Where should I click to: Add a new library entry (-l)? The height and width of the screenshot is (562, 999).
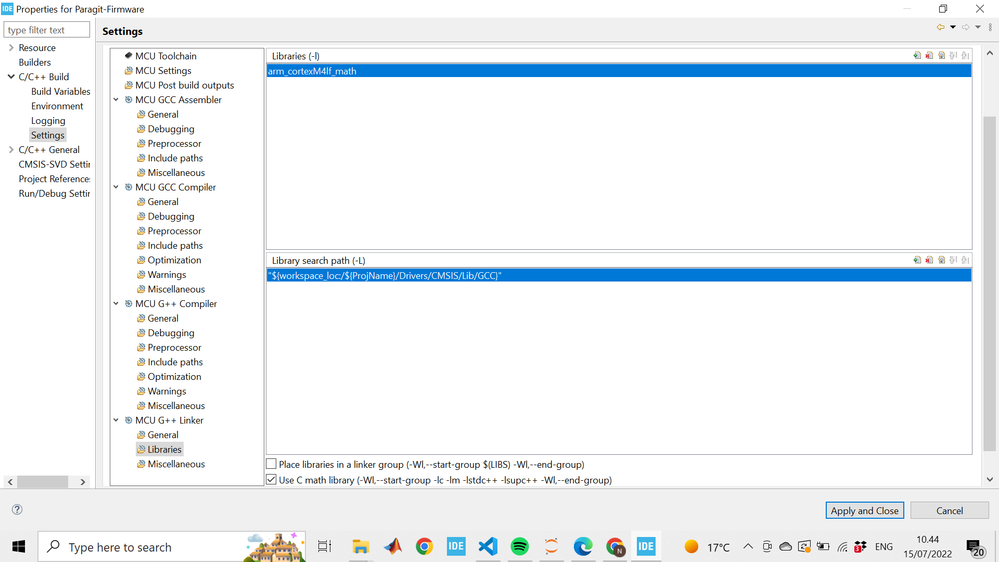(x=917, y=56)
